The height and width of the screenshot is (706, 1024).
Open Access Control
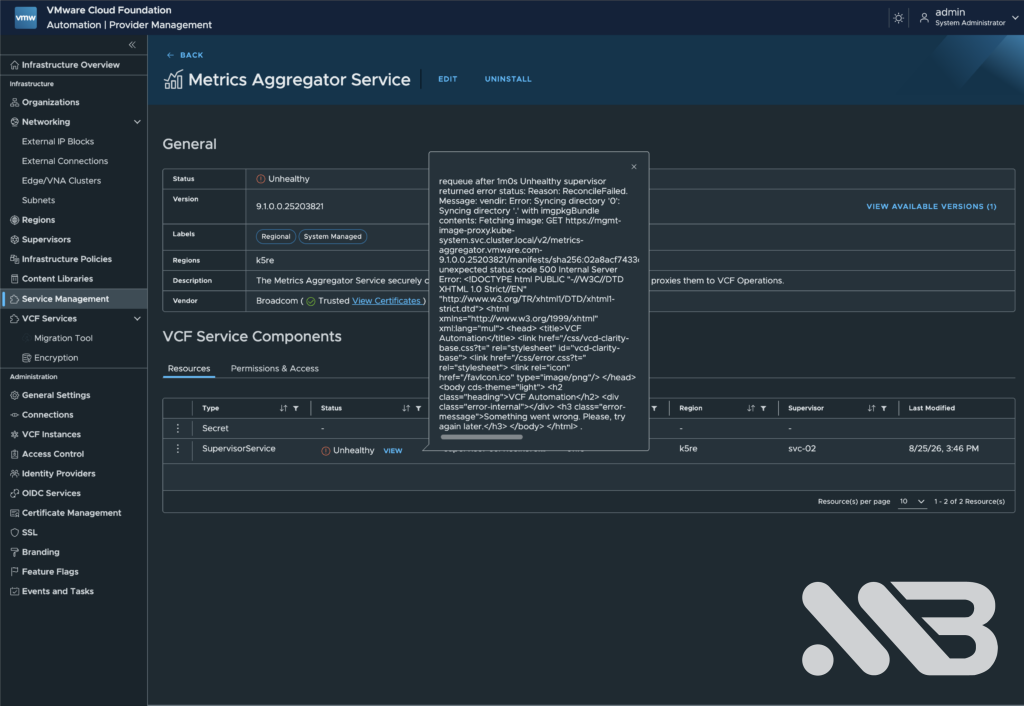click(x=52, y=454)
